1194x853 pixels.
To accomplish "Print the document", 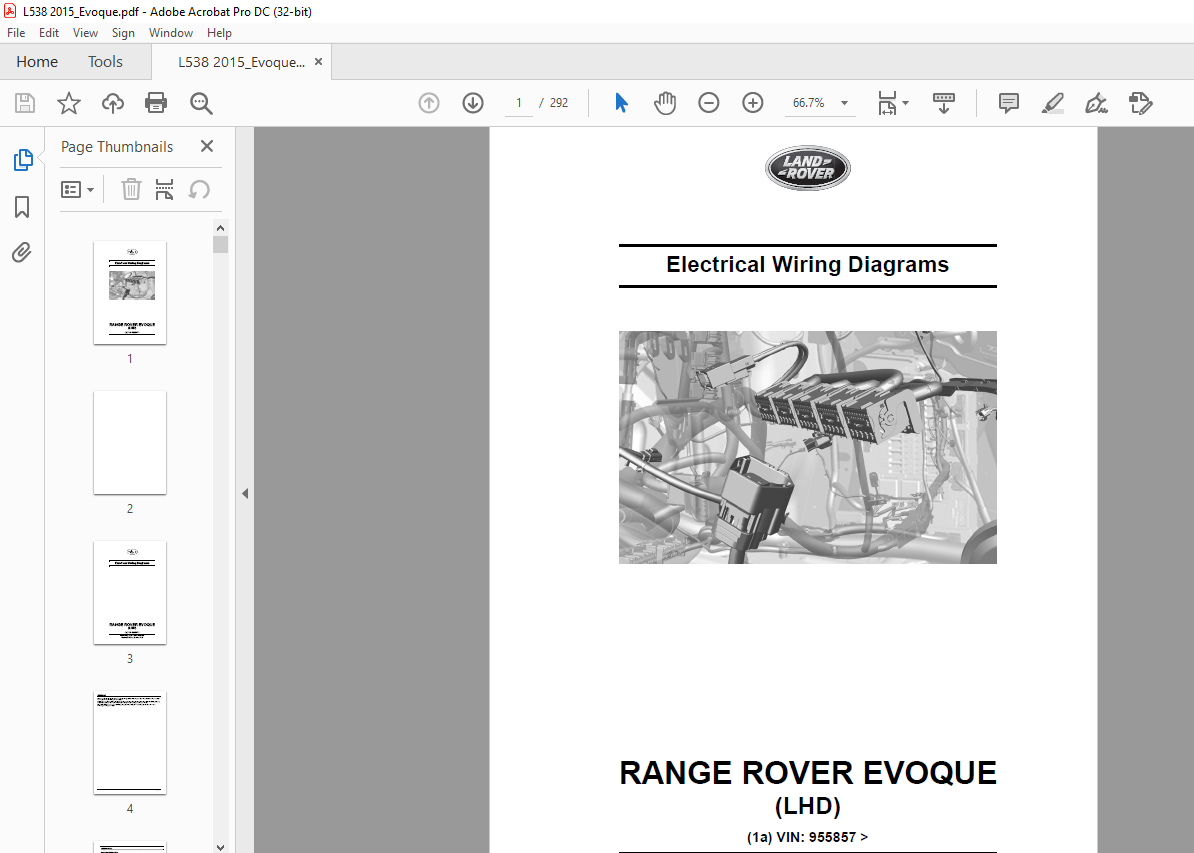I will [156, 103].
